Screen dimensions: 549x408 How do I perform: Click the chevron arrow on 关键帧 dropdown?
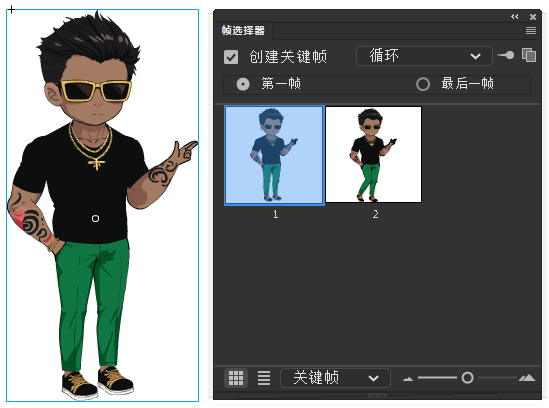pyautogui.click(x=374, y=378)
